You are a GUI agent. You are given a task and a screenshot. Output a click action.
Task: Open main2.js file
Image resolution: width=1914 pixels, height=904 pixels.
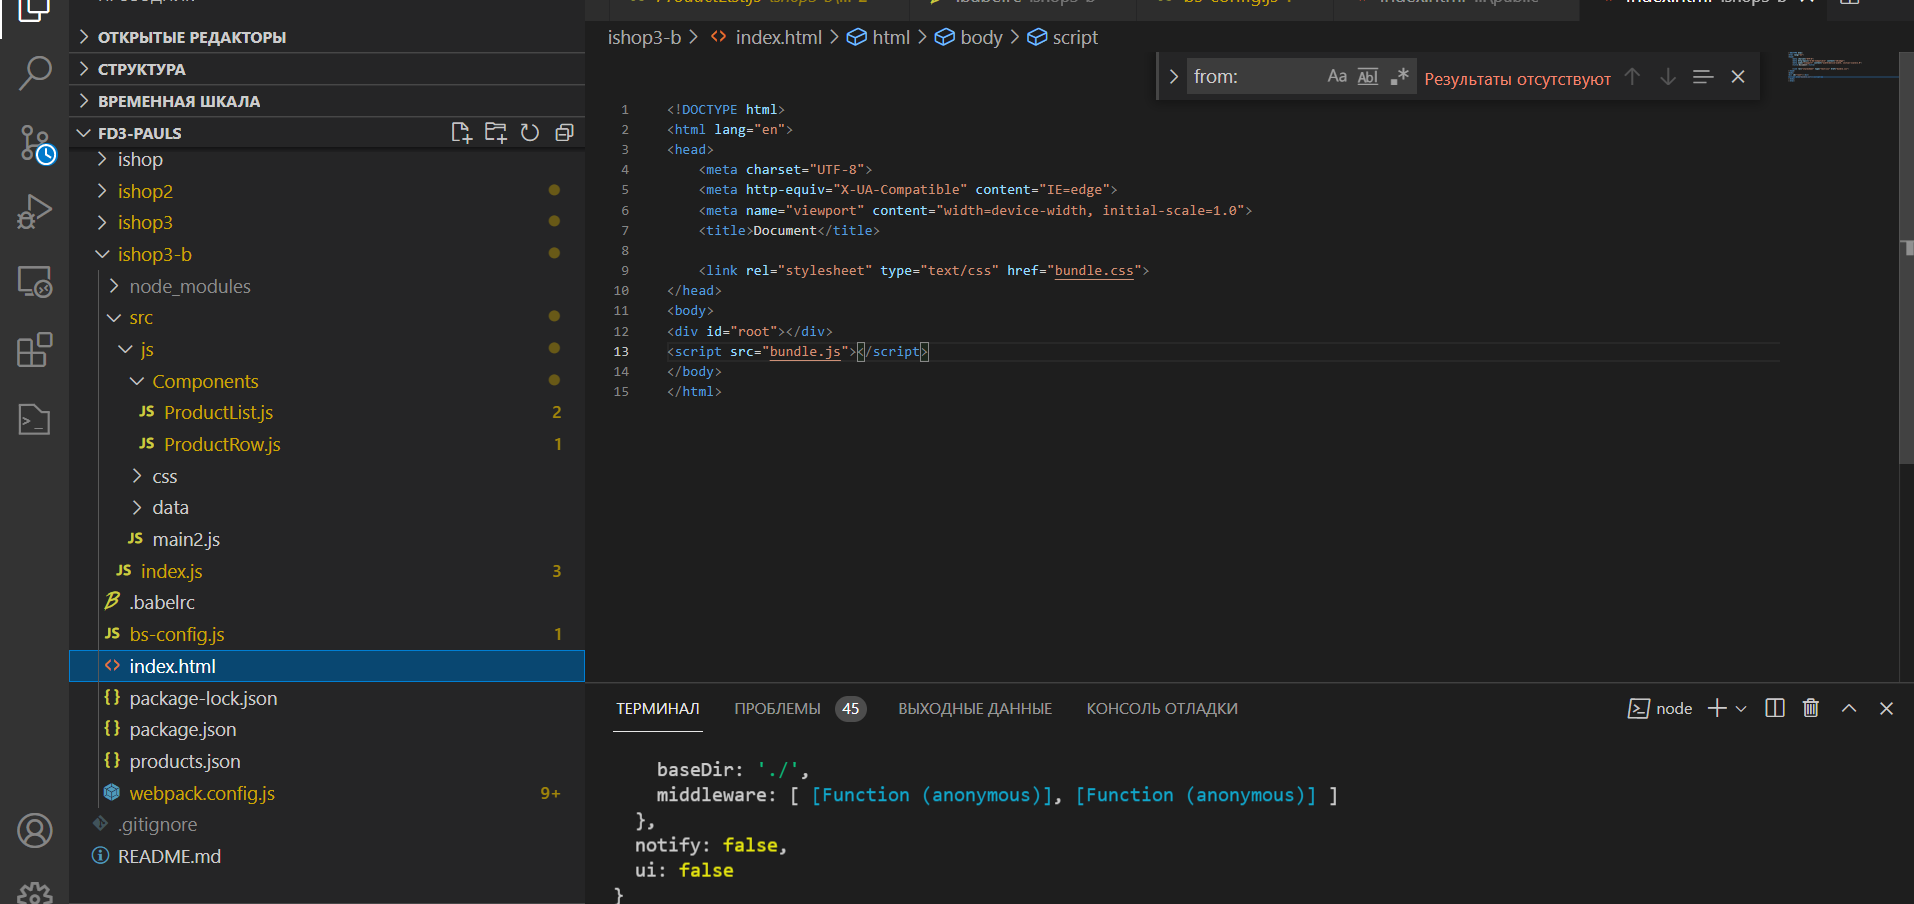(327, 539)
